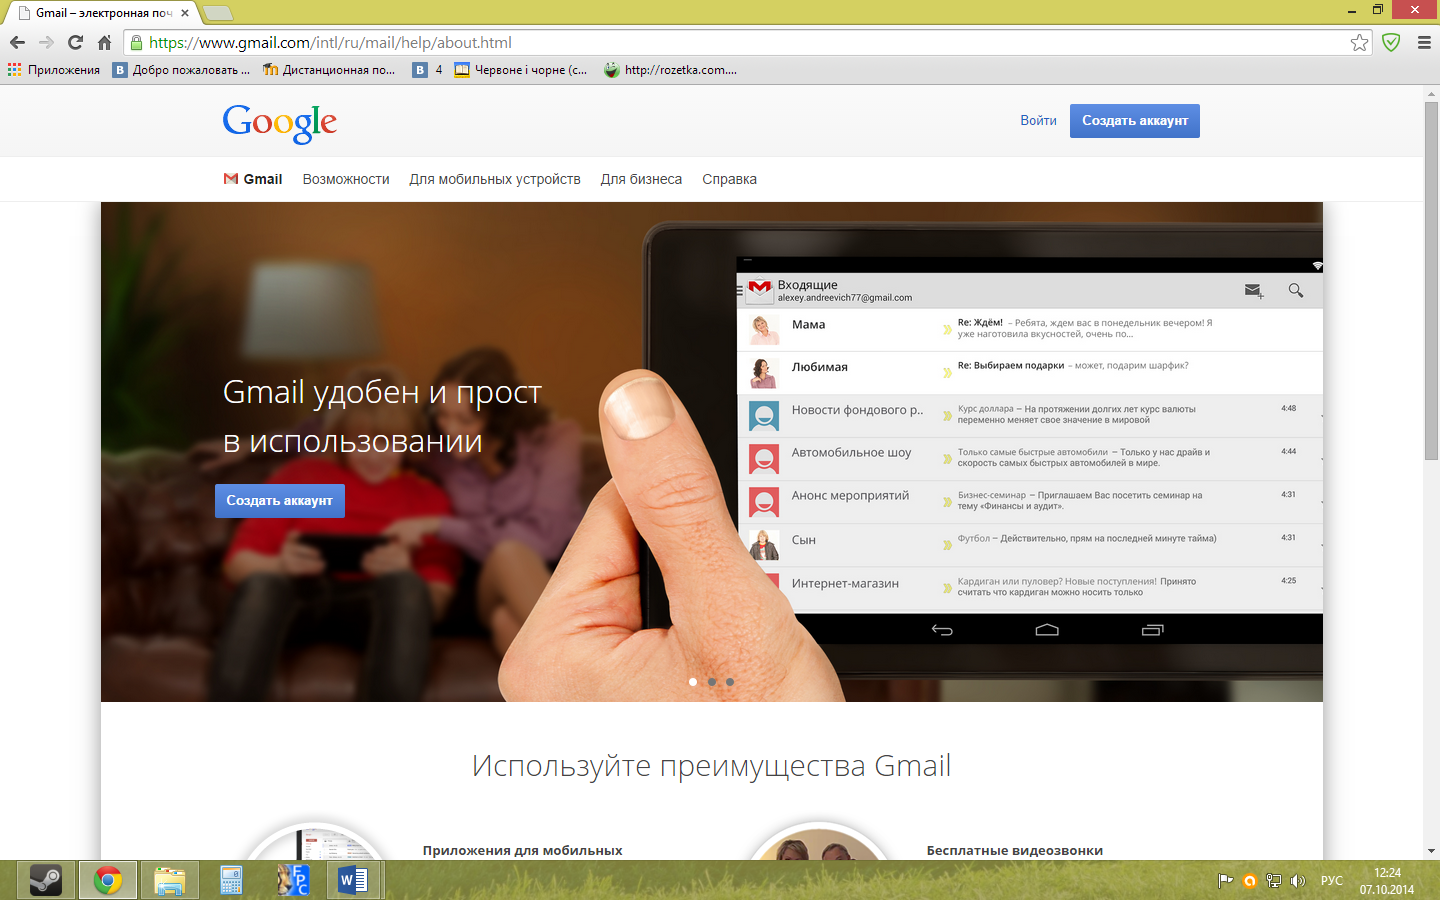This screenshot has height=900, width=1440.
Task: Reload the page with the refresh icon
Action: pyautogui.click(x=75, y=42)
